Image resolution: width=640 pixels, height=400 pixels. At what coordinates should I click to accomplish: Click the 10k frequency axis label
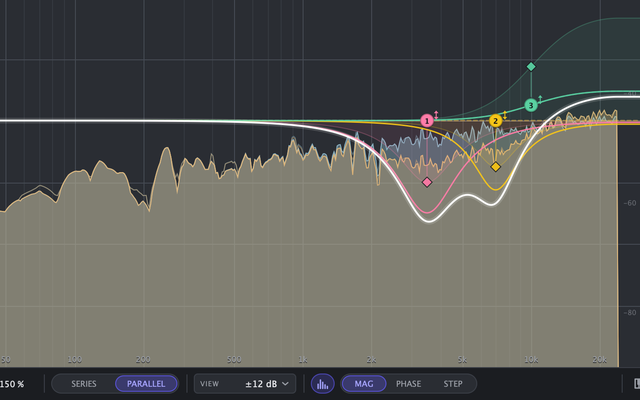(x=531, y=360)
